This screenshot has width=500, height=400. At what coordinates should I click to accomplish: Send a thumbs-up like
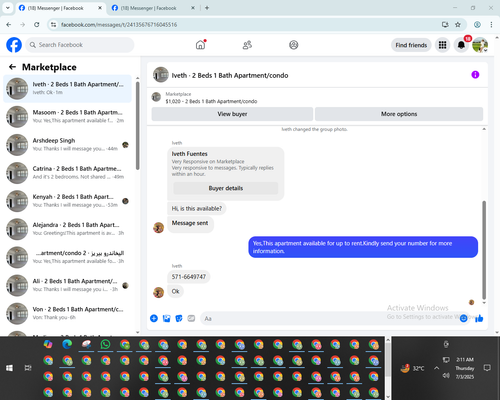[x=479, y=318]
